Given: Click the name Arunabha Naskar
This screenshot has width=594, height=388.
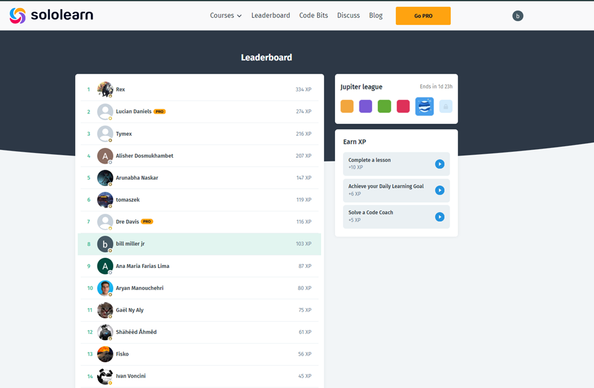Looking at the screenshot, I should point(137,178).
